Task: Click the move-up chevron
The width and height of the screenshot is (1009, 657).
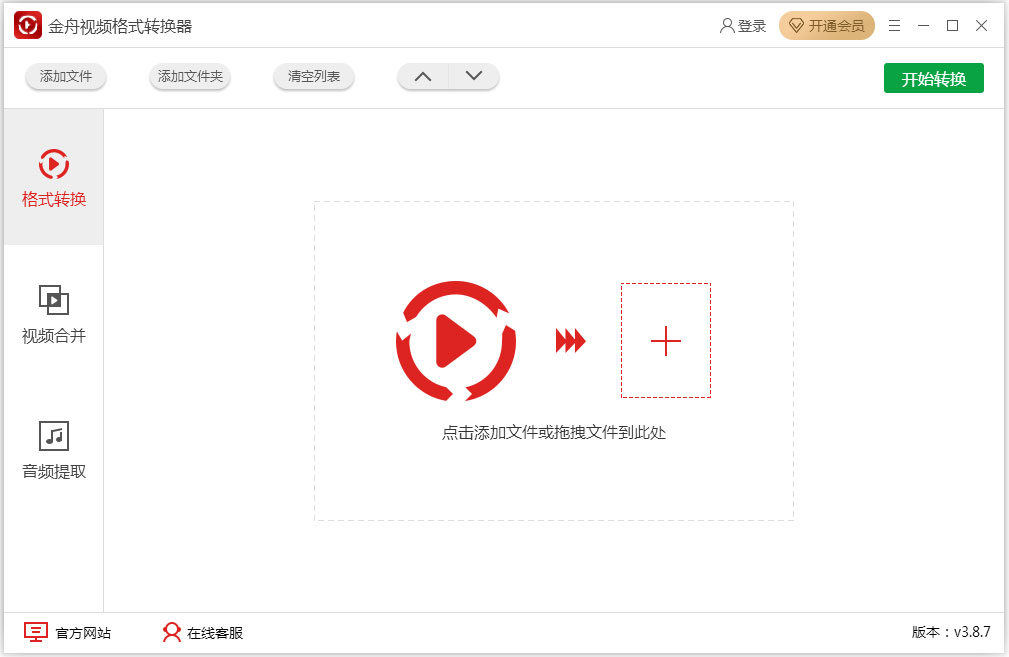Action: [x=423, y=75]
